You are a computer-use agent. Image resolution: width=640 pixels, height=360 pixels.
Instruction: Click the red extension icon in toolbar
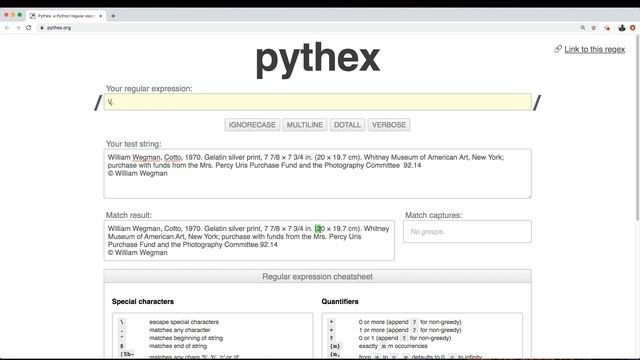[x=607, y=28]
